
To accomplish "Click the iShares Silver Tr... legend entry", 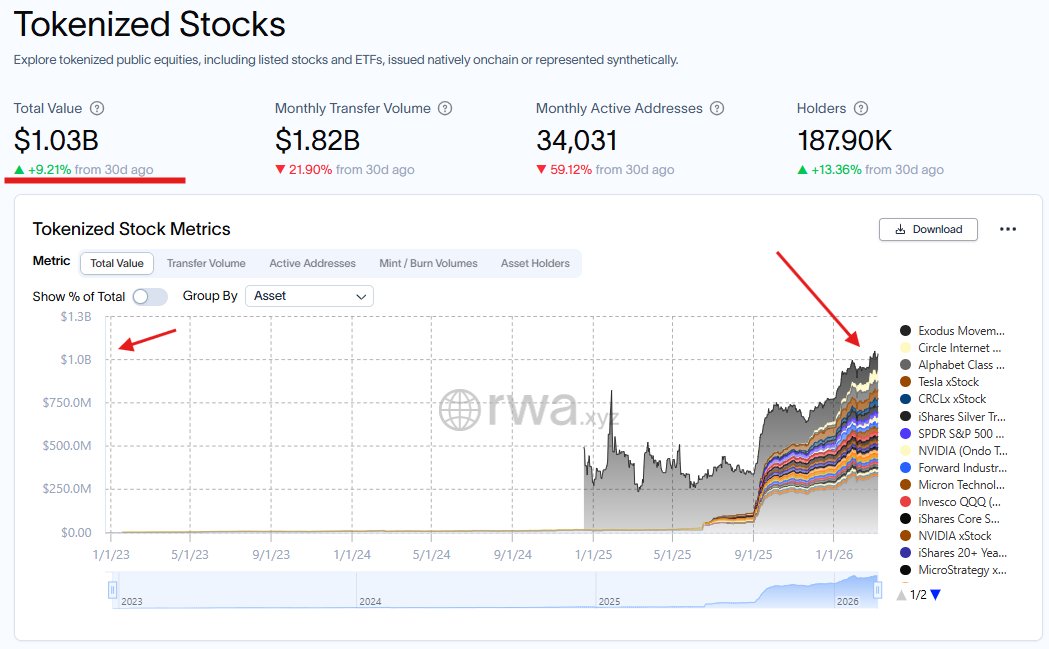I will point(953,416).
